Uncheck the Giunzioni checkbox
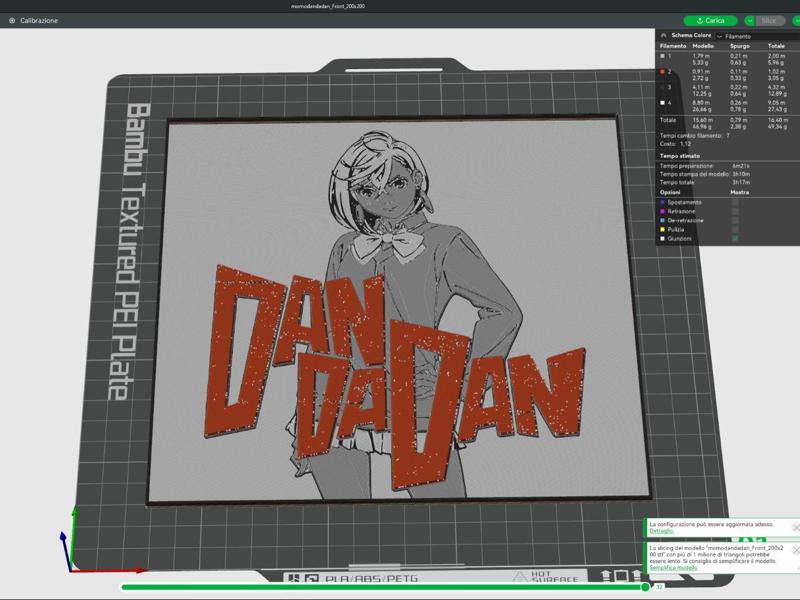The image size is (800, 600). [735, 239]
